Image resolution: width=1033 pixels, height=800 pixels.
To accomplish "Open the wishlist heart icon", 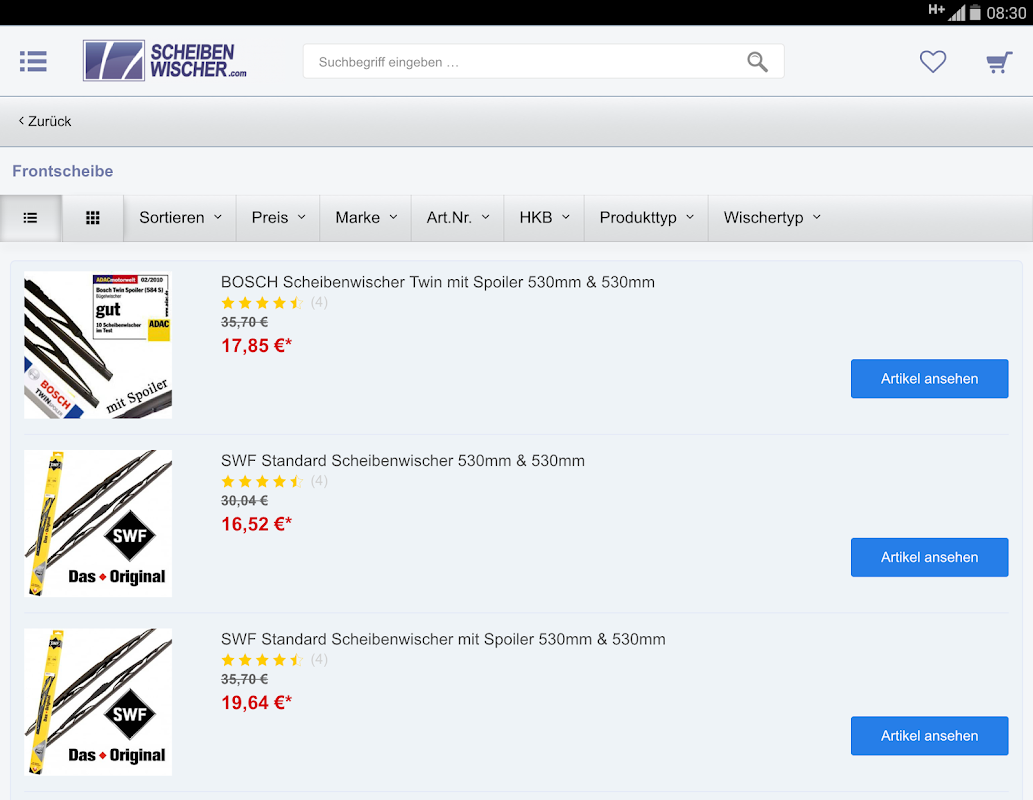I will tap(932, 62).
